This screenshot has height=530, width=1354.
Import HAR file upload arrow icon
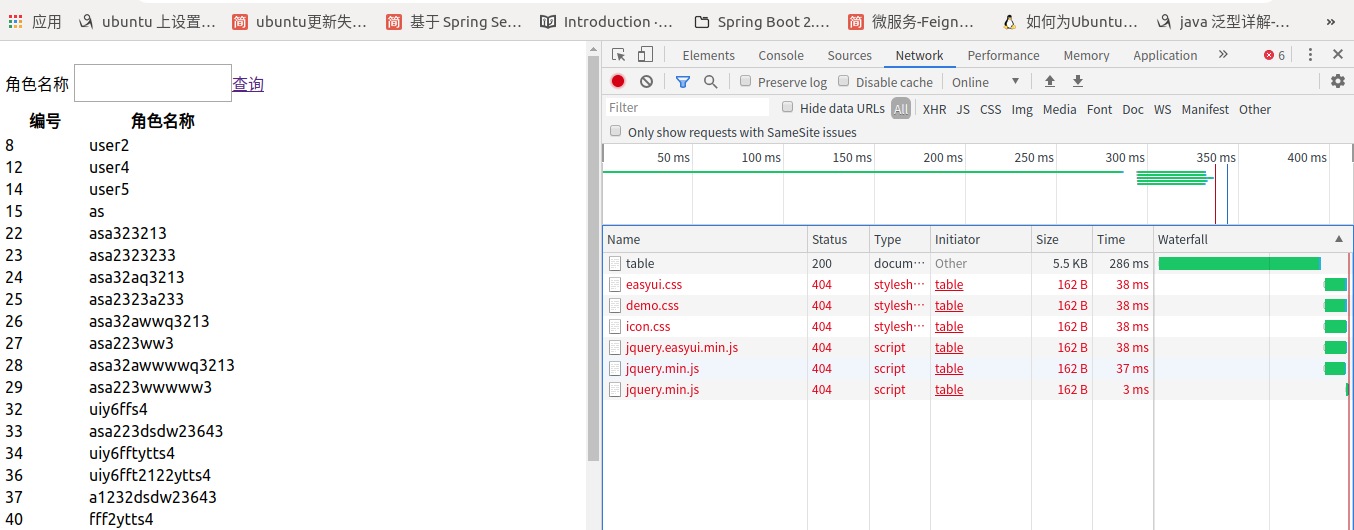(x=1049, y=82)
